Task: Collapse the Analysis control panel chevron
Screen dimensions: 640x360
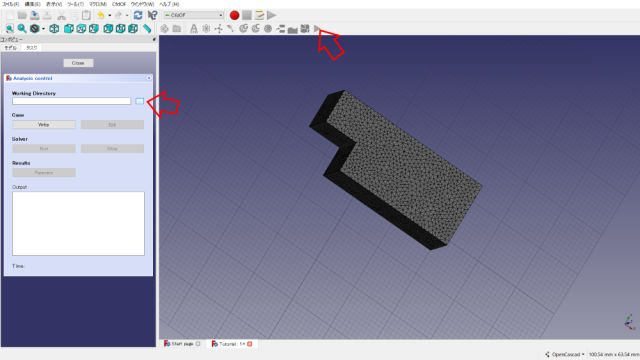Action: click(x=149, y=78)
